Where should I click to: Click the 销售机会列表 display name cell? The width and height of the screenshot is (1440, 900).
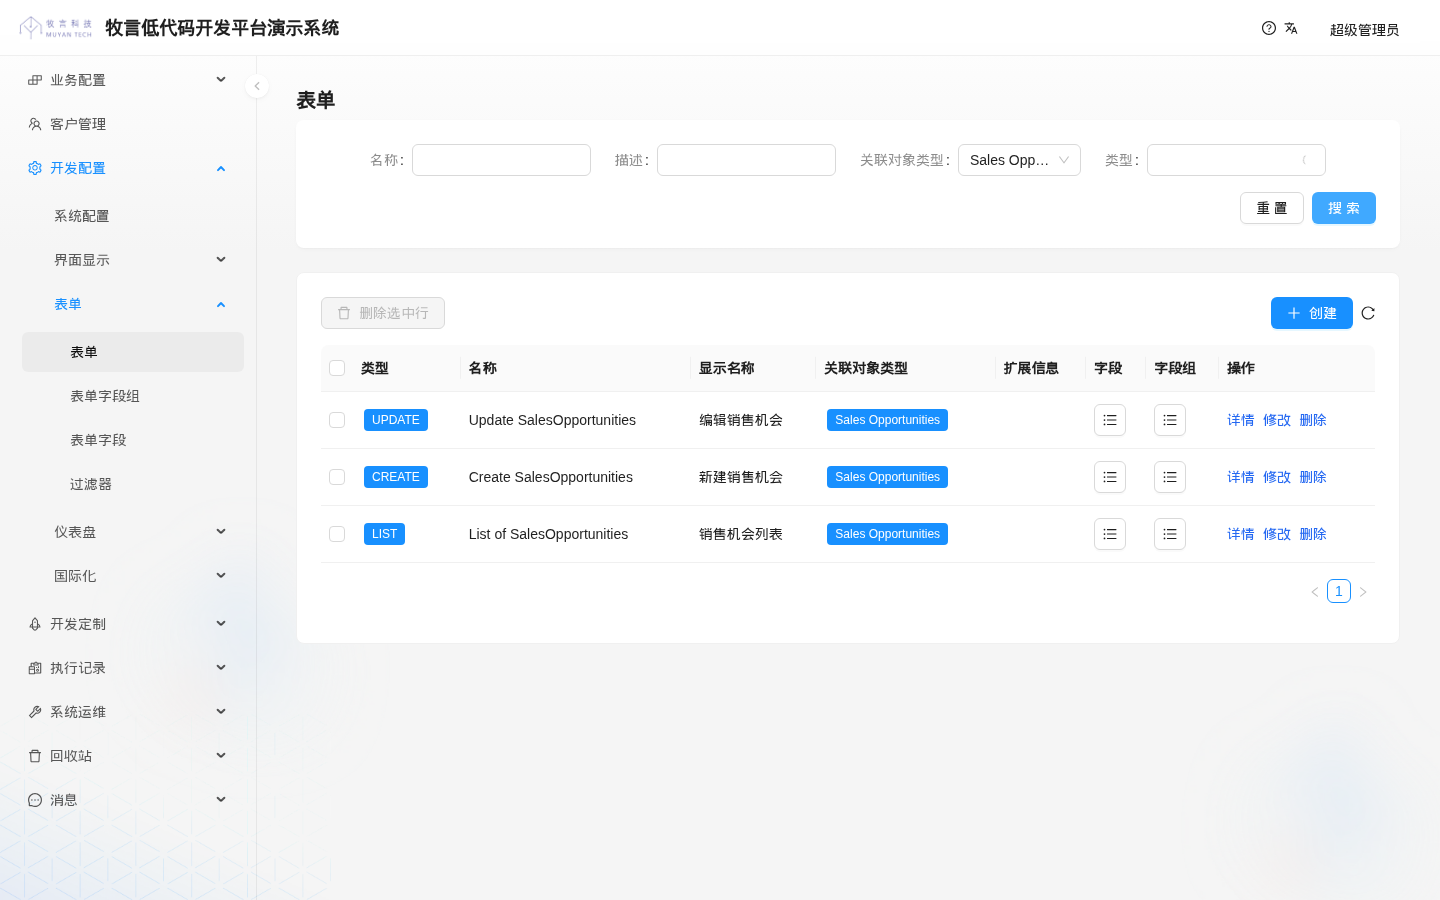click(x=741, y=534)
